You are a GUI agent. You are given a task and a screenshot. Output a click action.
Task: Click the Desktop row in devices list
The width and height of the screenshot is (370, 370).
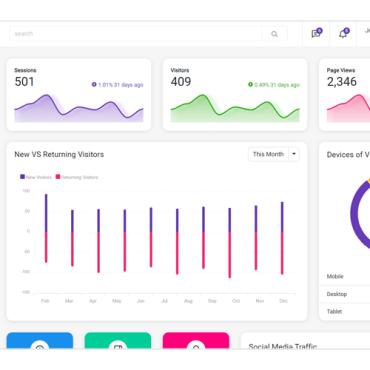click(x=345, y=294)
